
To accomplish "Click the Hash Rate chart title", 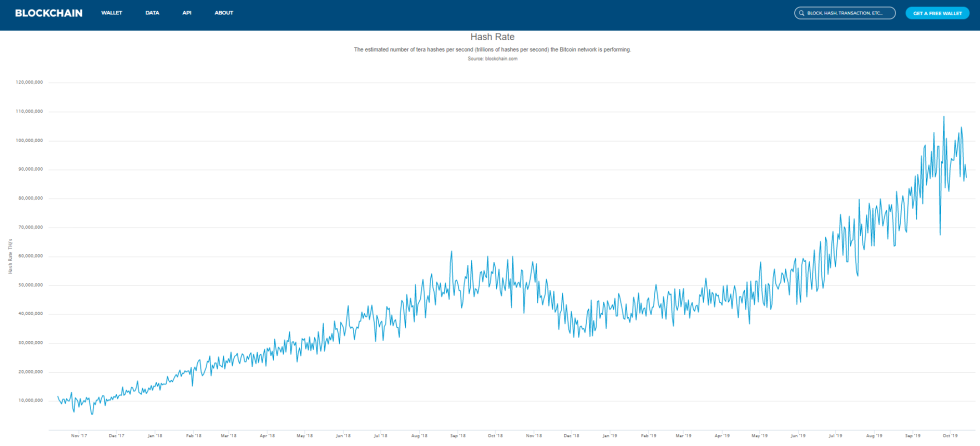I will tap(492, 37).
